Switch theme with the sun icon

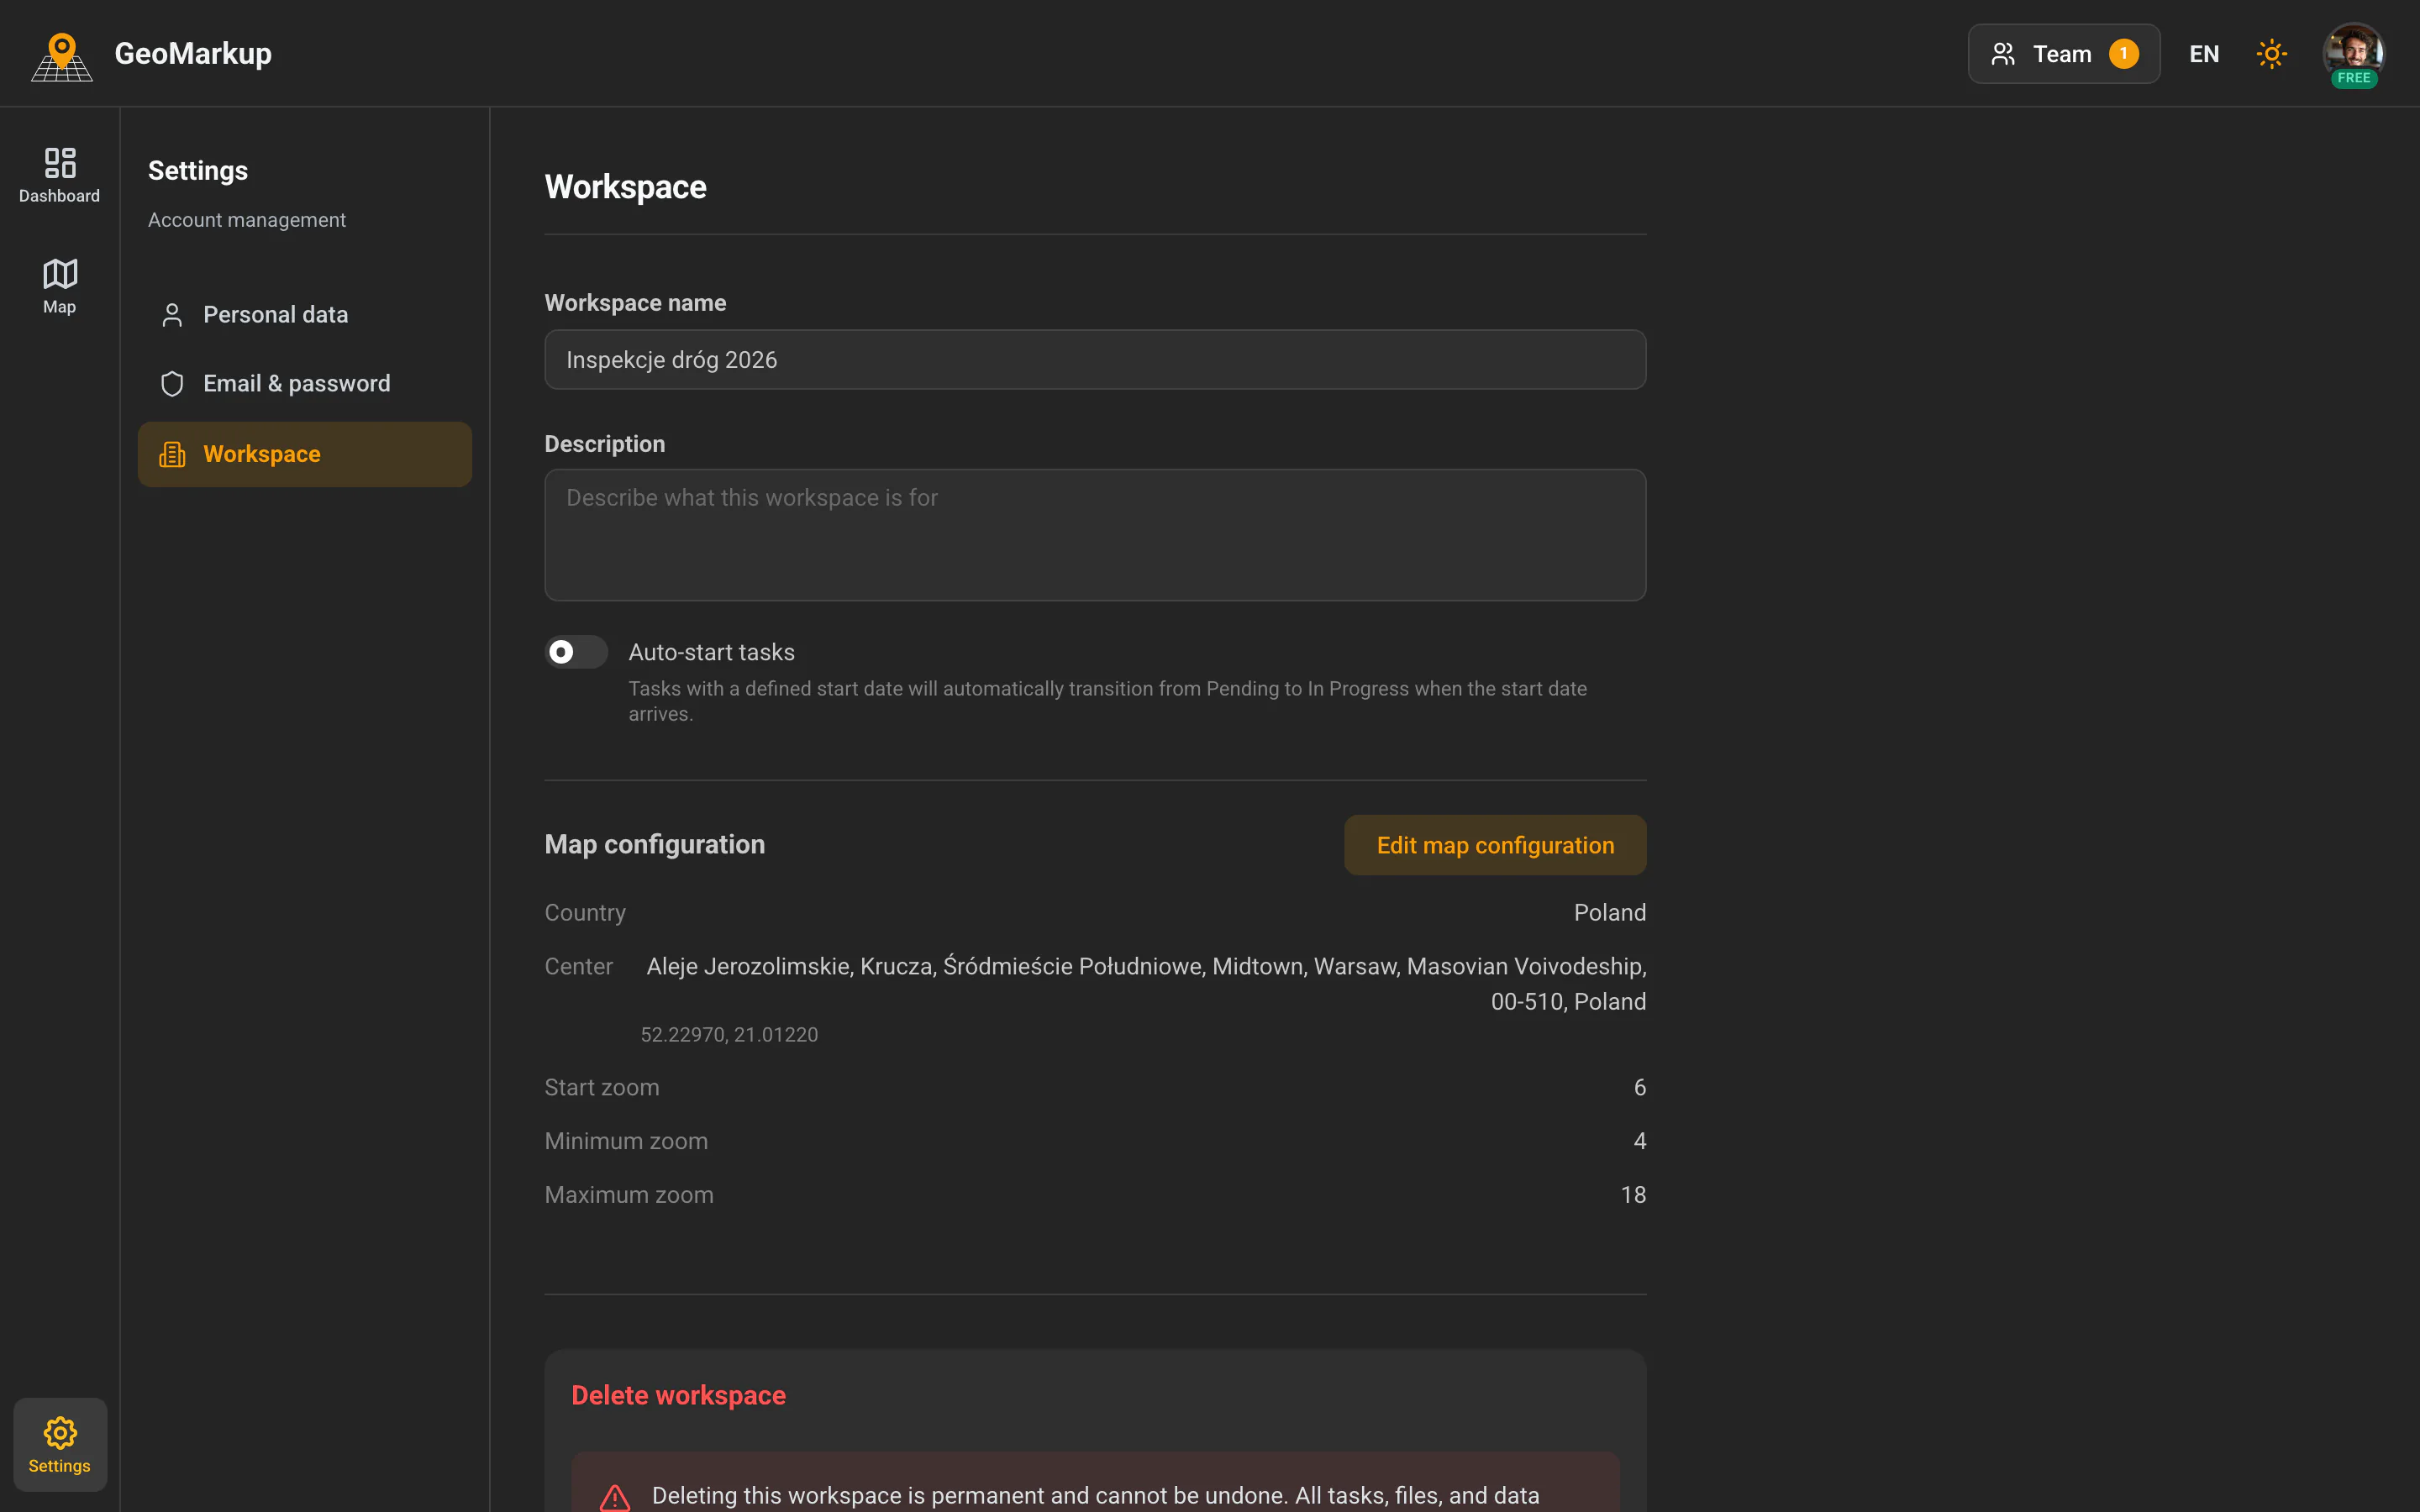point(2272,54)
